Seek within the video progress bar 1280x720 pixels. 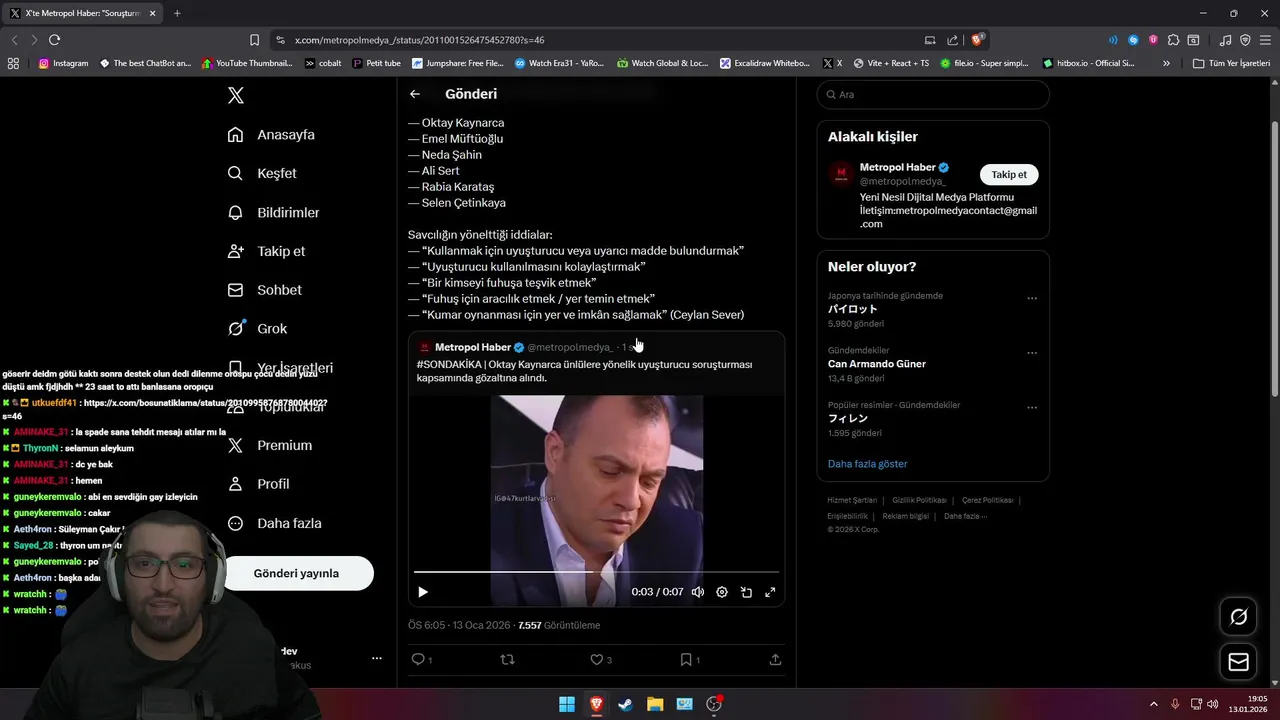596,572
